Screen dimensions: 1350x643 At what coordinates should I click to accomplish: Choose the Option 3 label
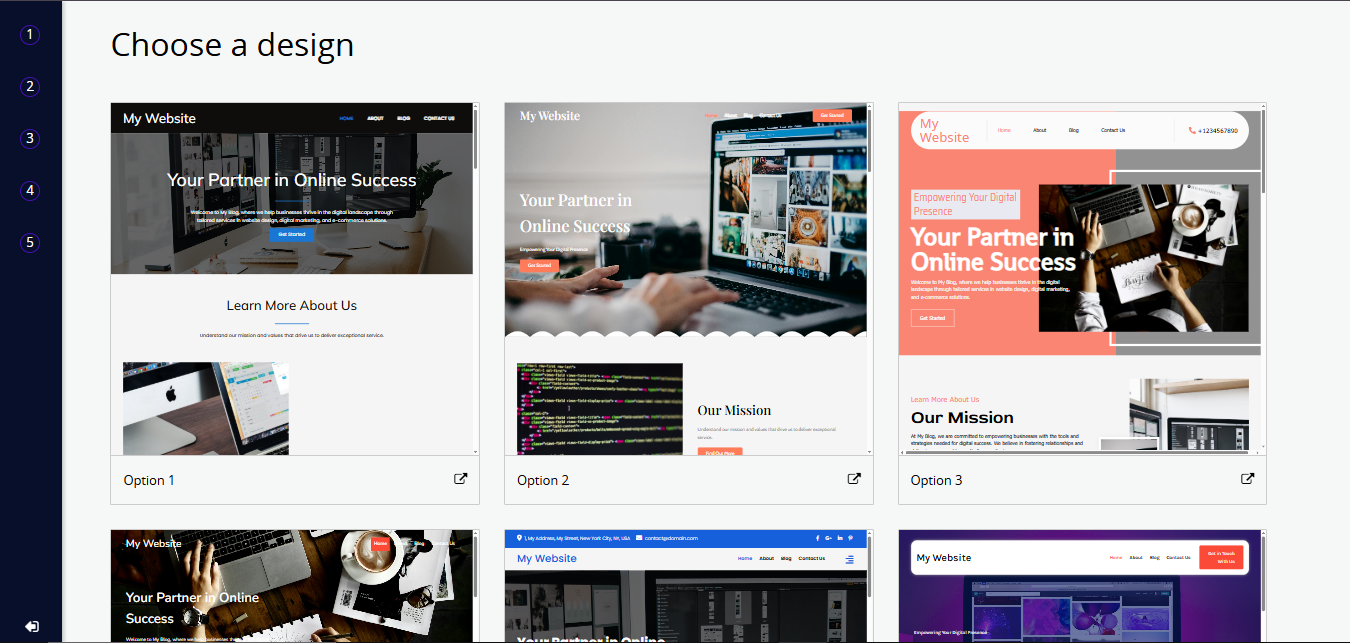[x=936, y=480]
